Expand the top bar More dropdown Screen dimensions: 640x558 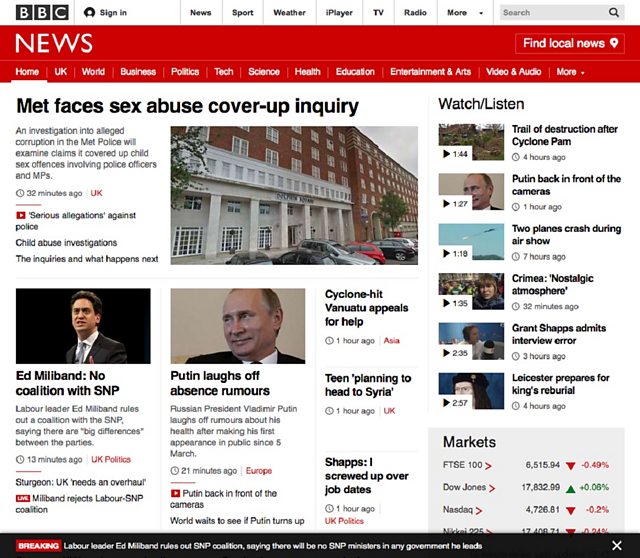[465, 13]
